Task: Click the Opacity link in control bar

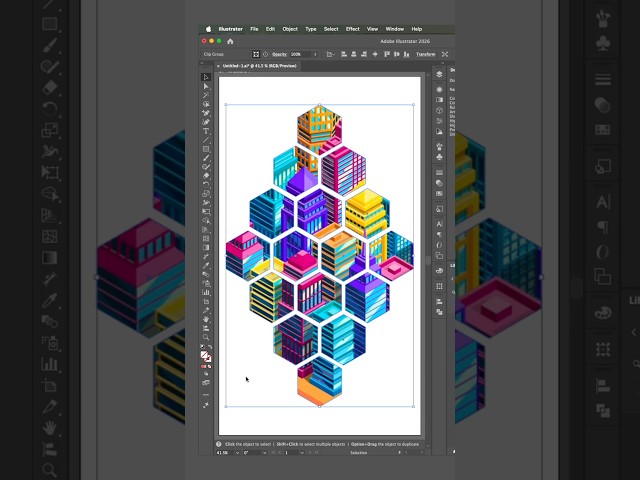Action: [x=280, y=54]
